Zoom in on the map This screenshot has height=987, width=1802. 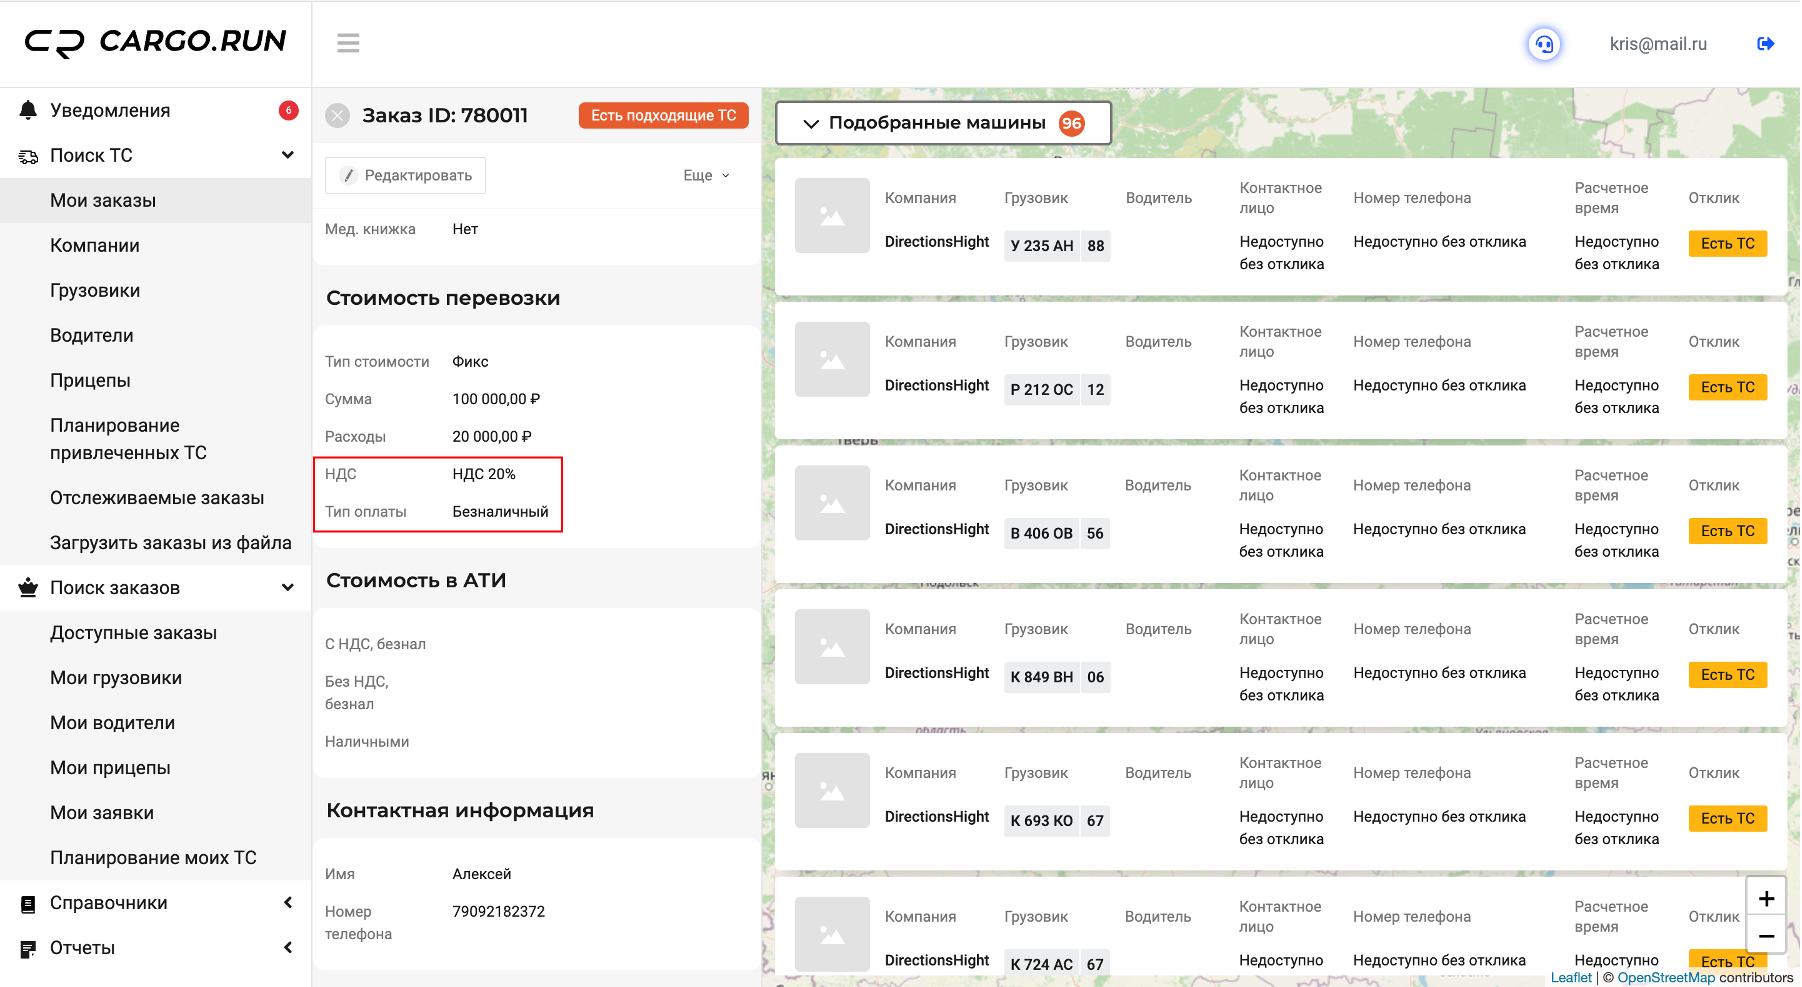click(x=1766, y=898)
